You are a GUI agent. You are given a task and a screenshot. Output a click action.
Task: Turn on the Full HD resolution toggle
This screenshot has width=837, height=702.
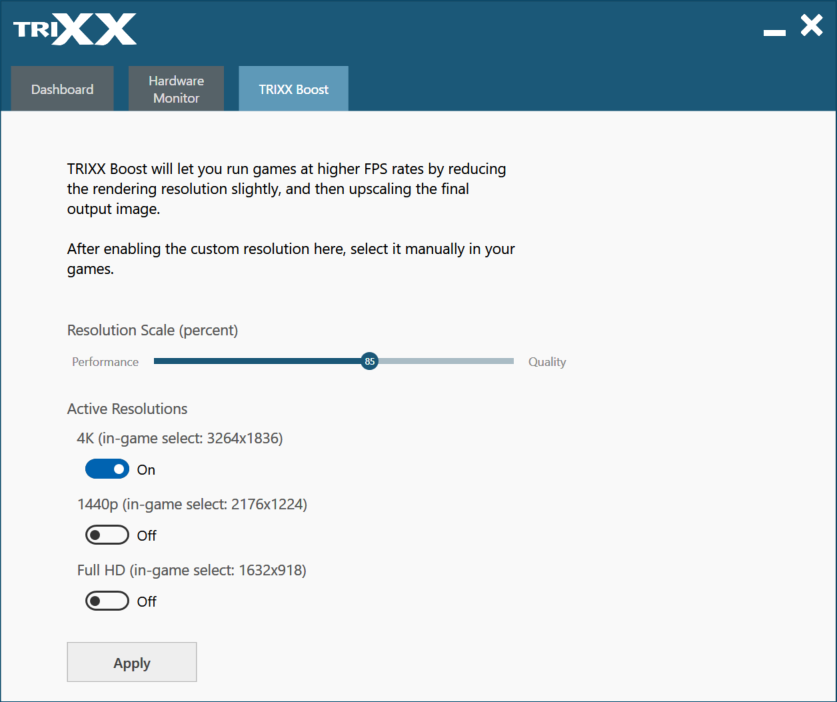click(107, 601)
